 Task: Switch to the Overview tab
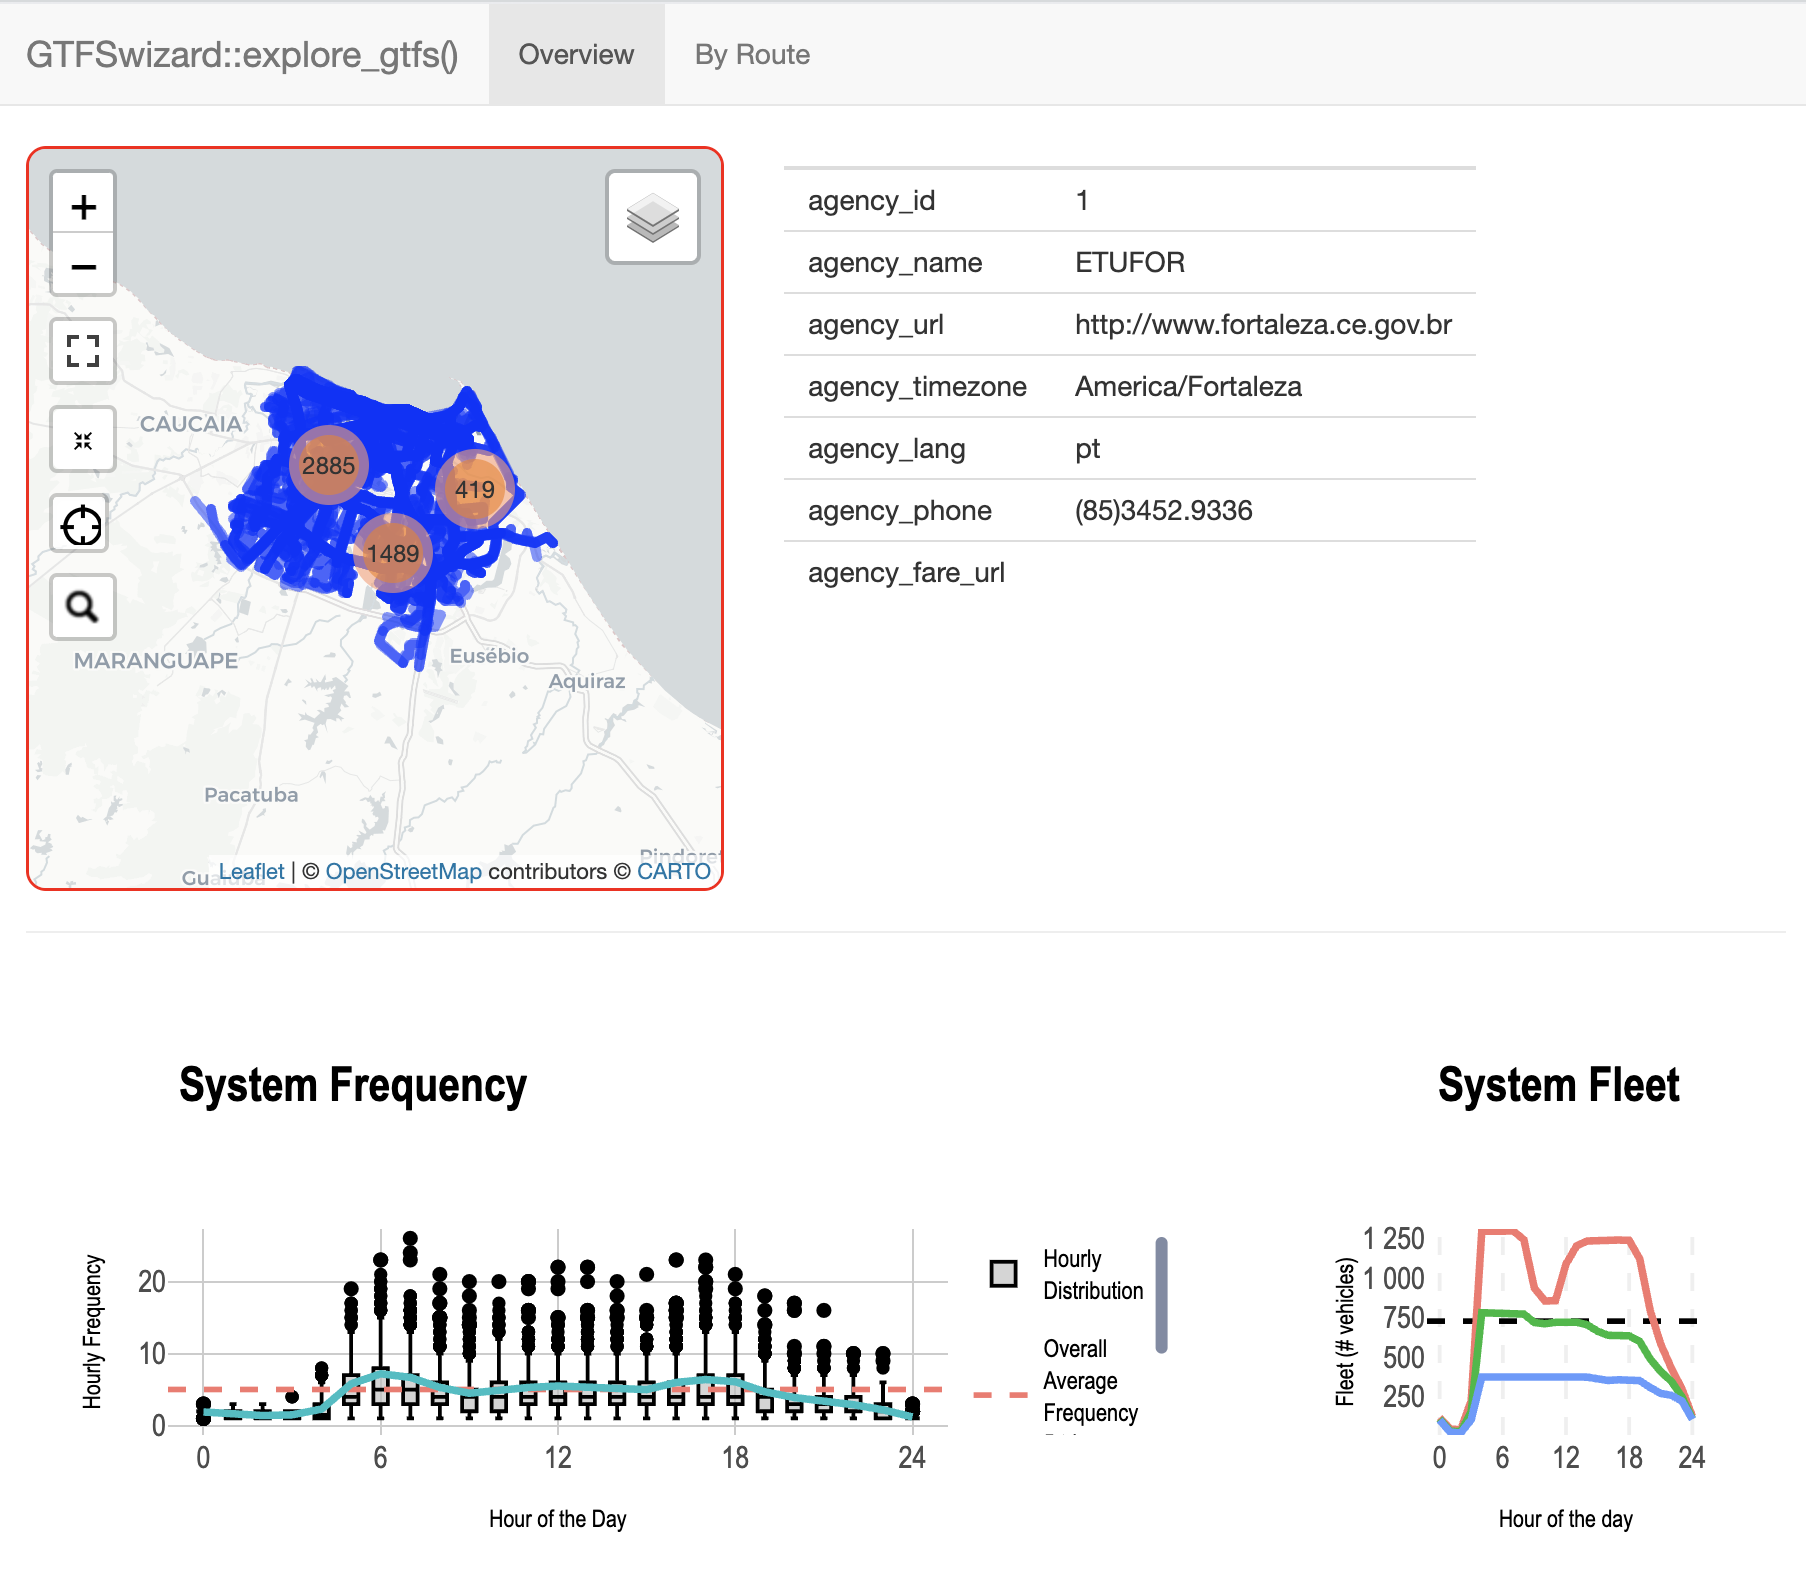pos(576,55)
